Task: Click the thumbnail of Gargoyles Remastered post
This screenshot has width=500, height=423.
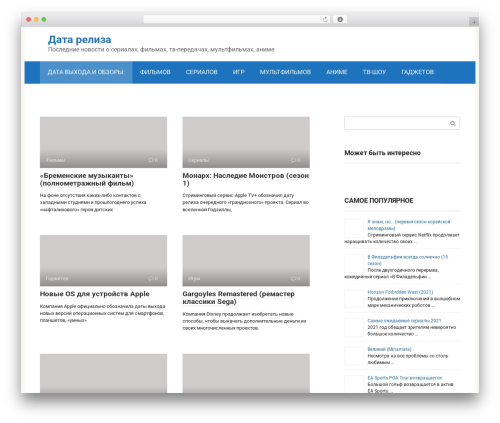Action: (246, 260)
